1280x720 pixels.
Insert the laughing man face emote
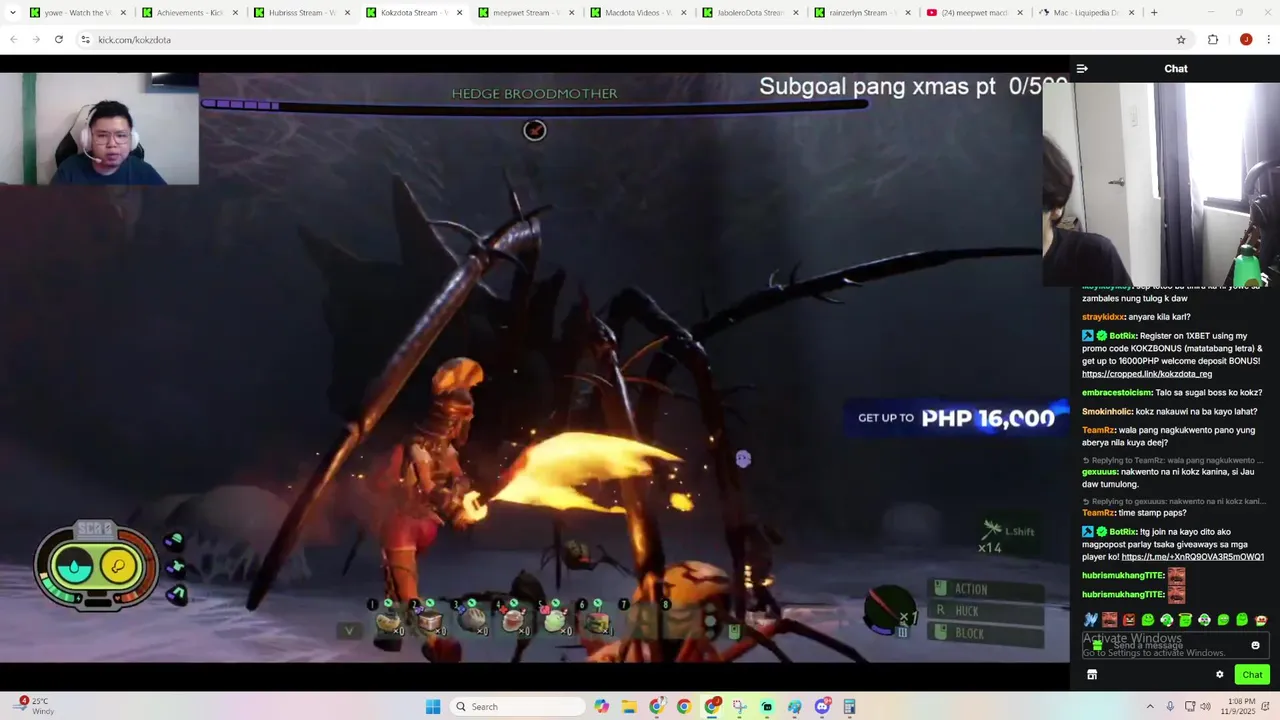1109,620
